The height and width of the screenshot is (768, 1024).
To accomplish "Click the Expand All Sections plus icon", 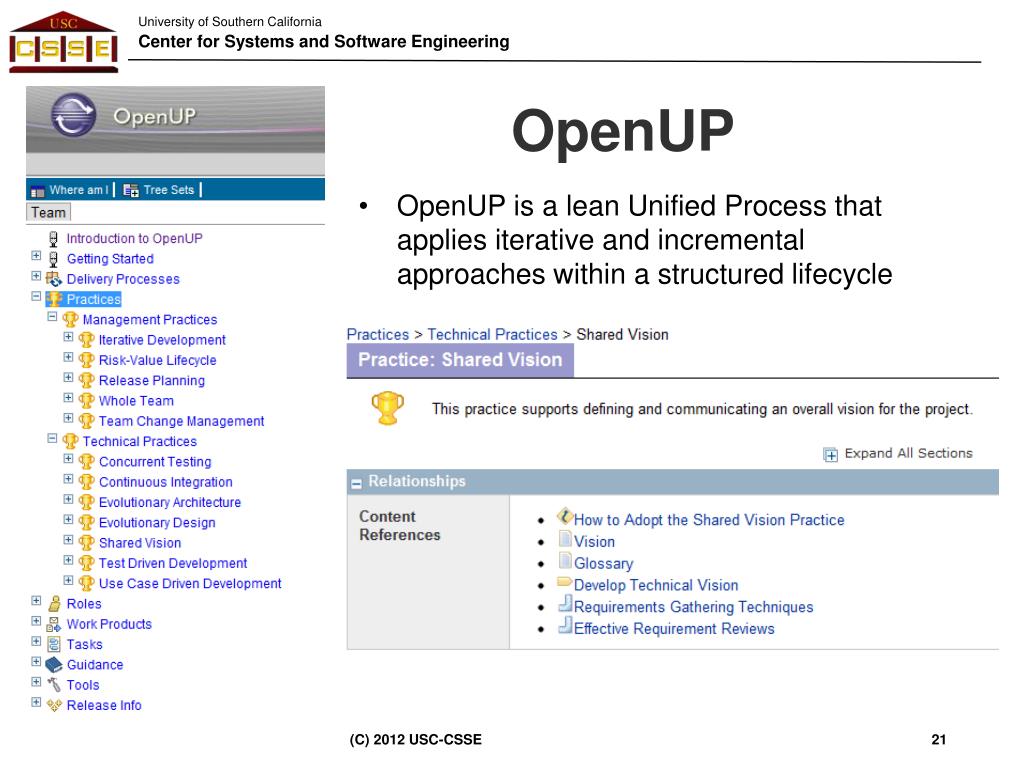I will click(x=830, y=455).
